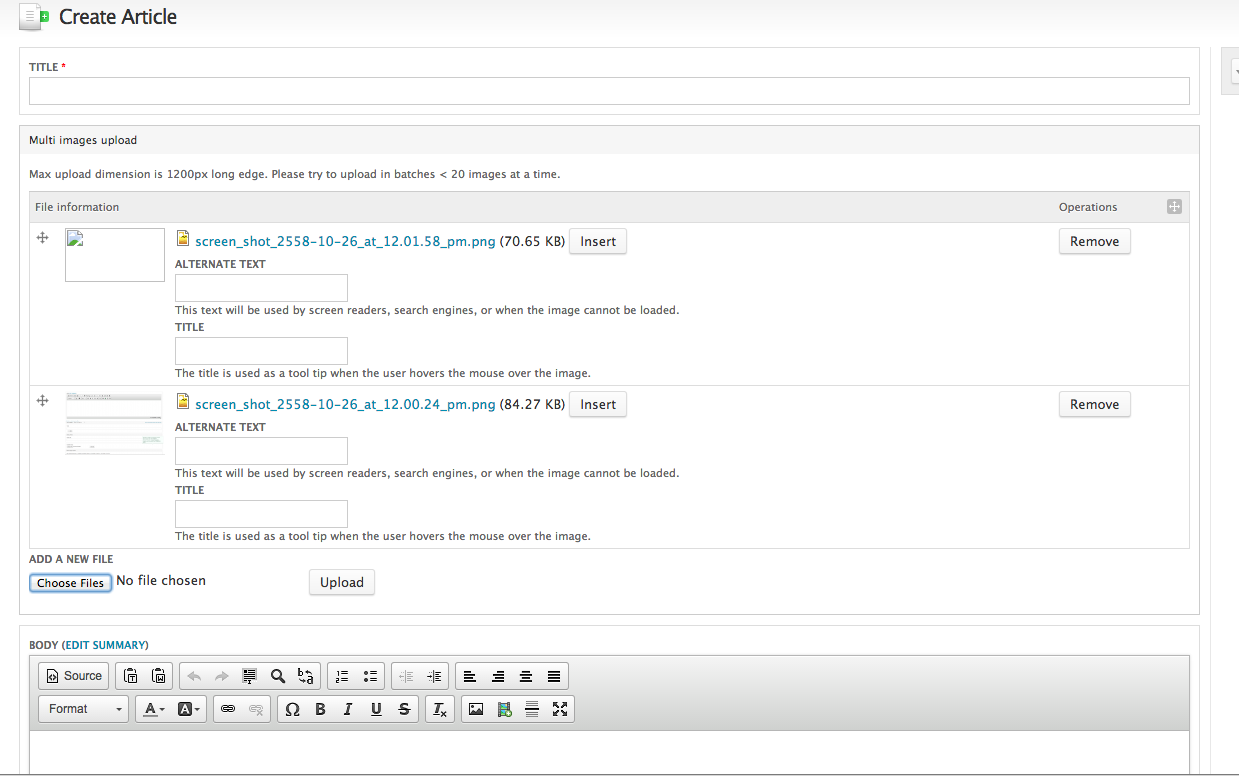
Task: Insert special character with the Omega icon
Action: (292, 709)
